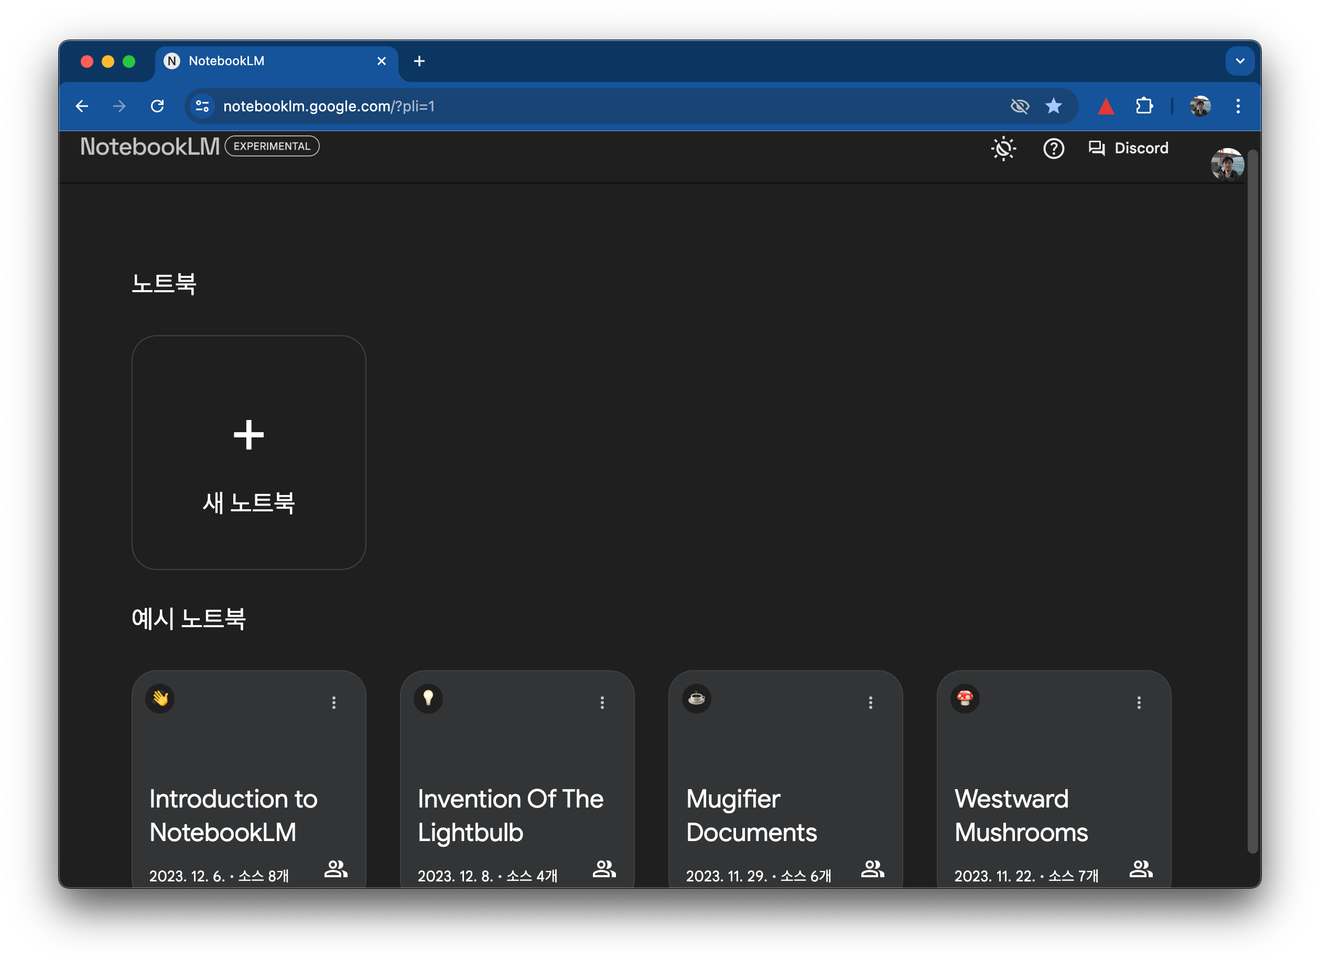Open Mugifier Documents notebook
Screen dimensions: 1320x966
785,778
